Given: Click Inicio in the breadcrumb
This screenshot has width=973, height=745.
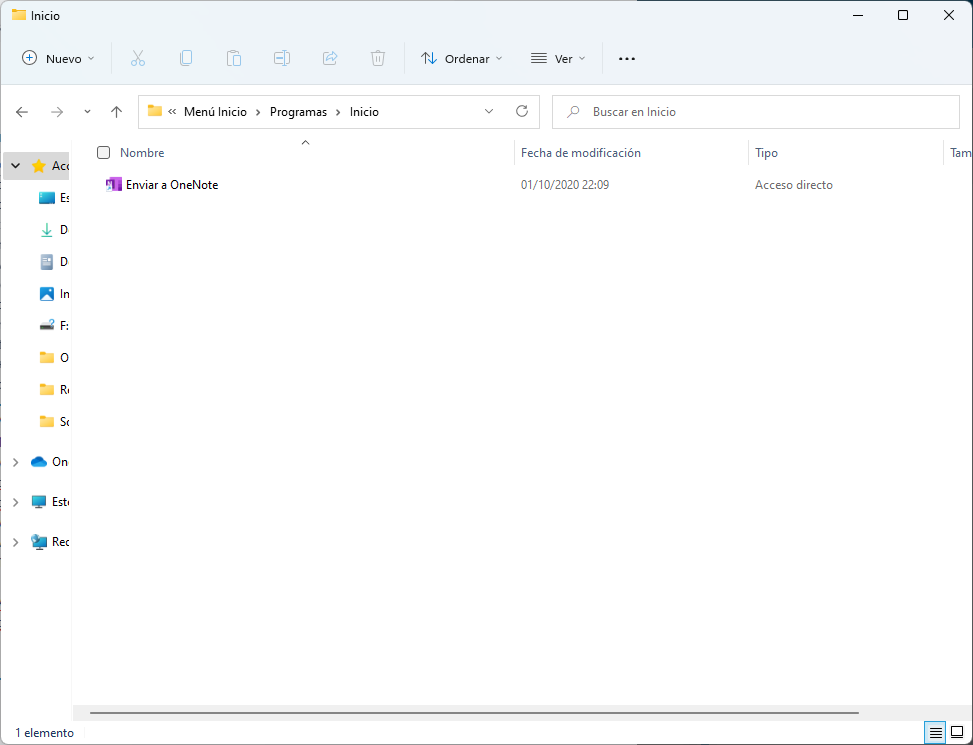Looking at the screenshot, I should point(364,112).
